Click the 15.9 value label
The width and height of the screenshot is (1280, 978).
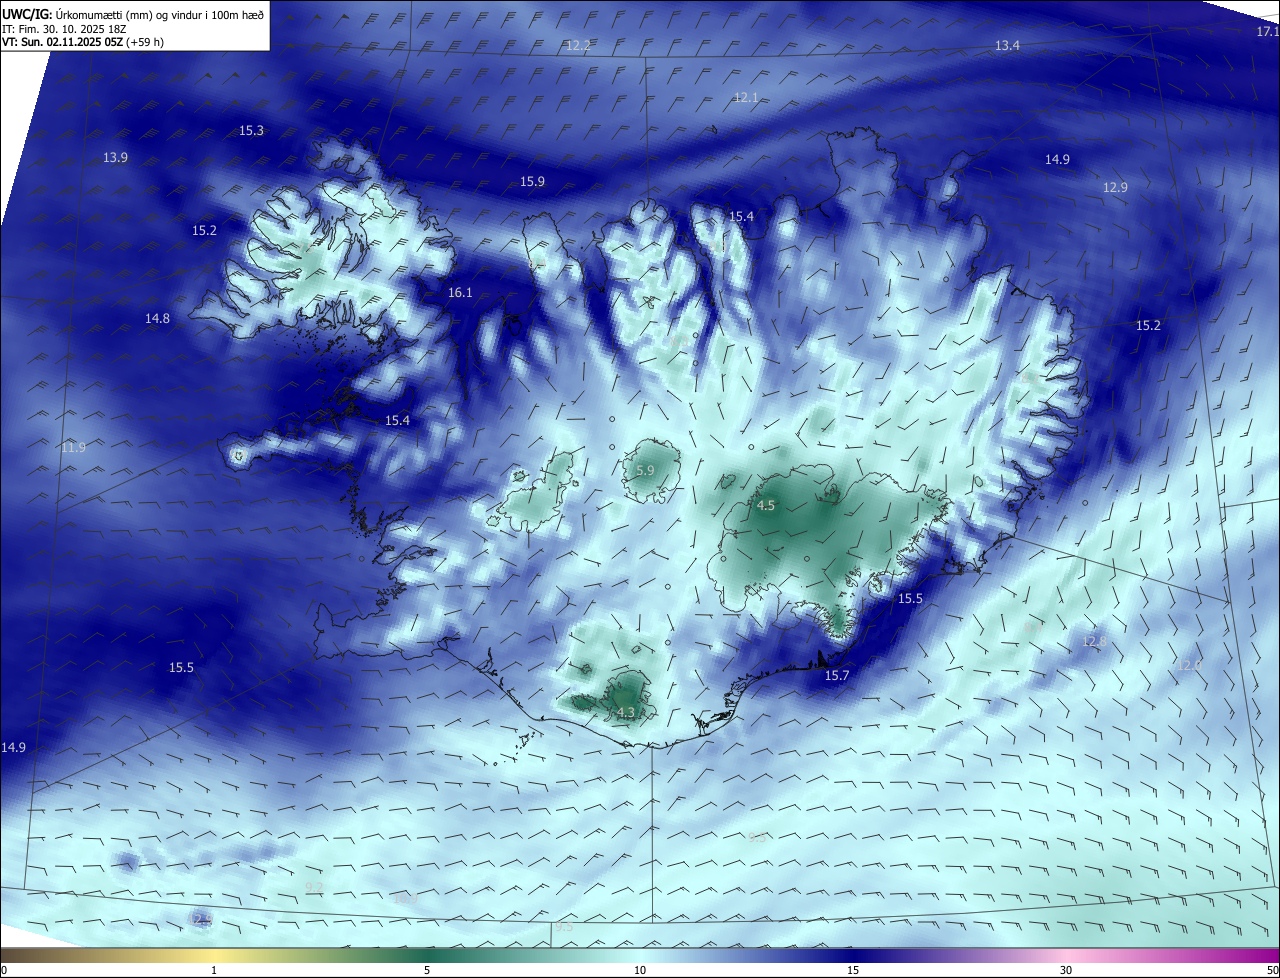[532, 182]
